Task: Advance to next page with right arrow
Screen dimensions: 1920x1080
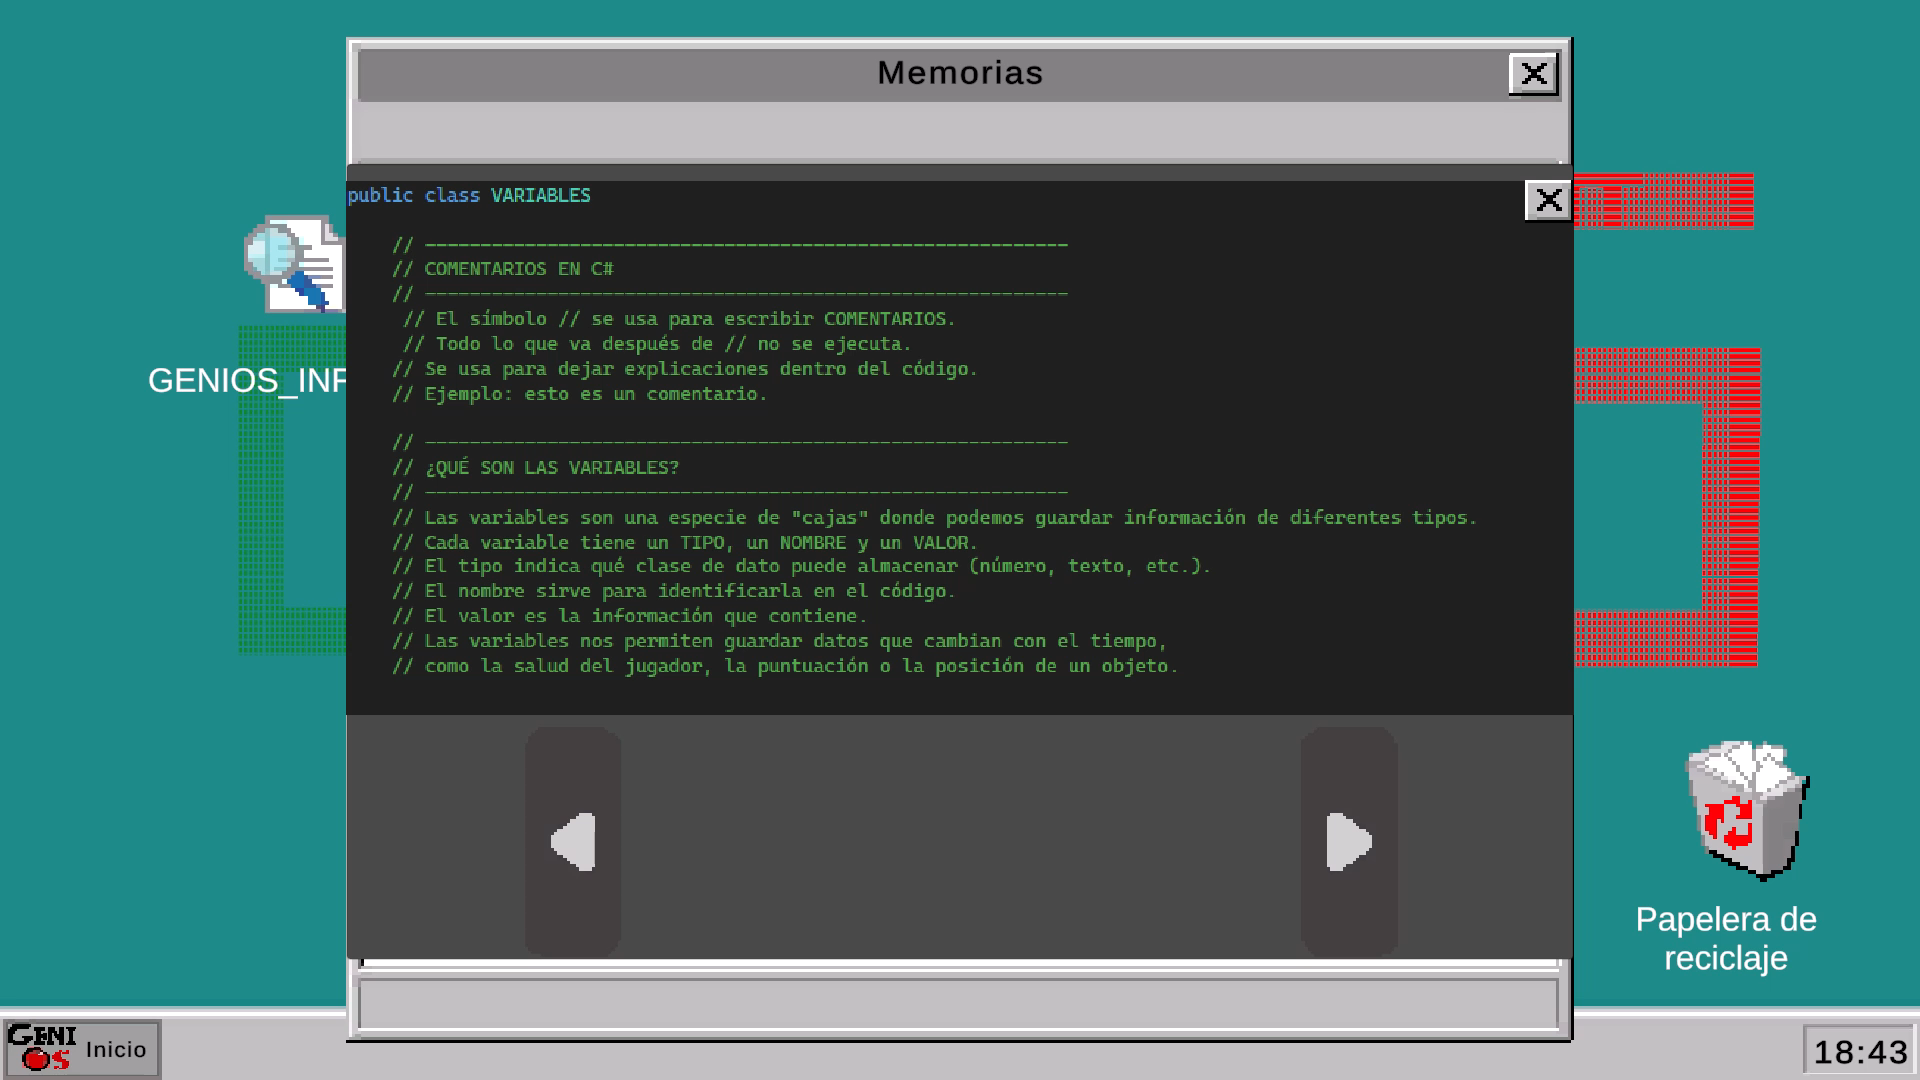Action: [x=1348, y=842]
